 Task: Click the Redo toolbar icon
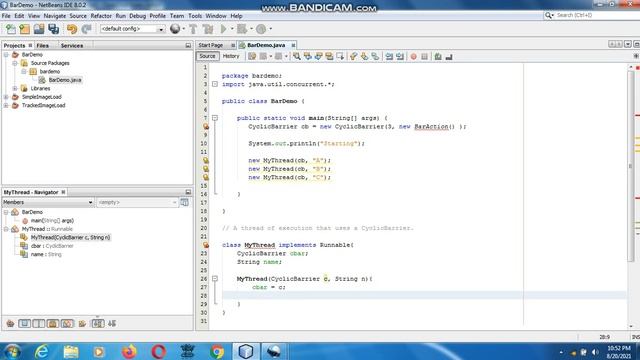coord(86,29)
